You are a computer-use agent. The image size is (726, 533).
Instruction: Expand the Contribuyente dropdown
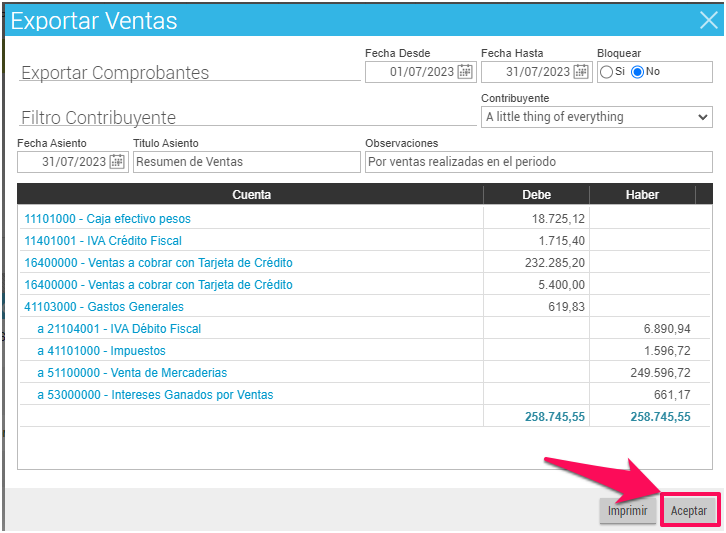pyautogui.click(x=596, y=117)
